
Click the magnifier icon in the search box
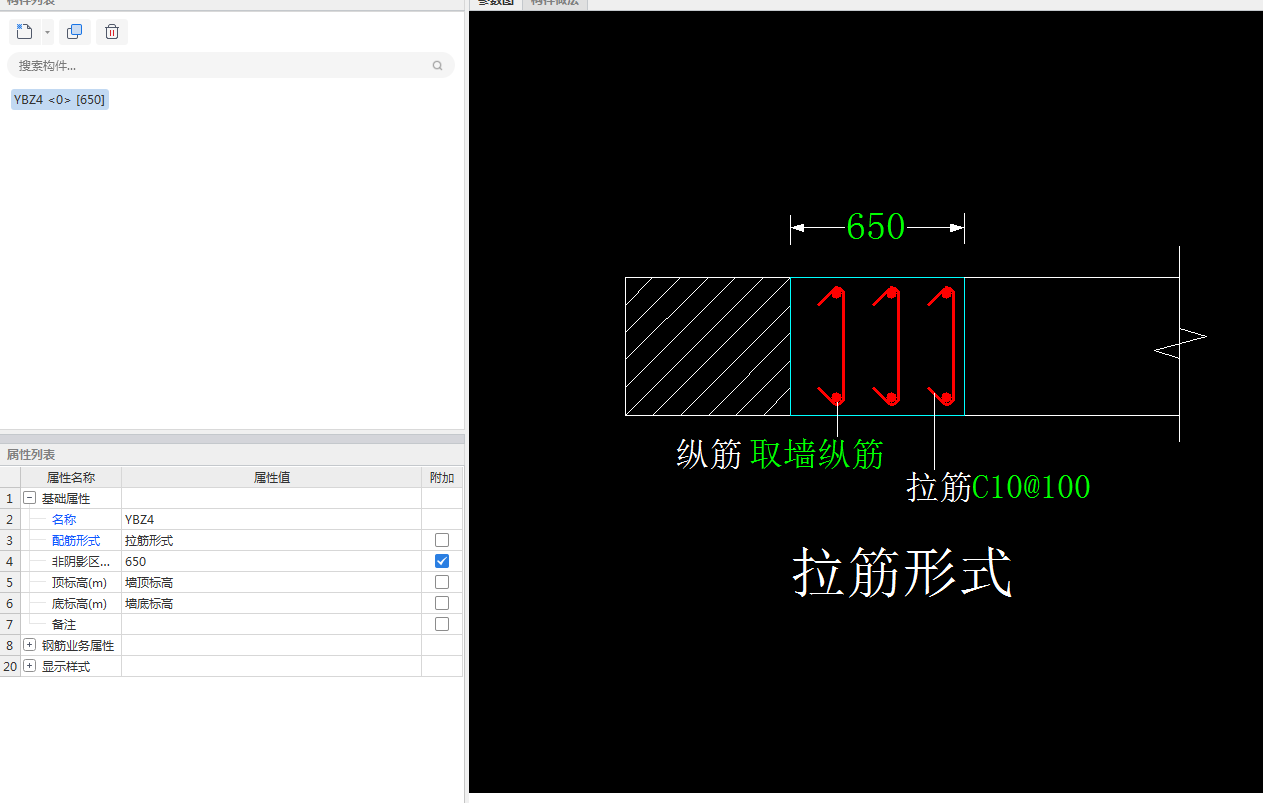point(437,66)
